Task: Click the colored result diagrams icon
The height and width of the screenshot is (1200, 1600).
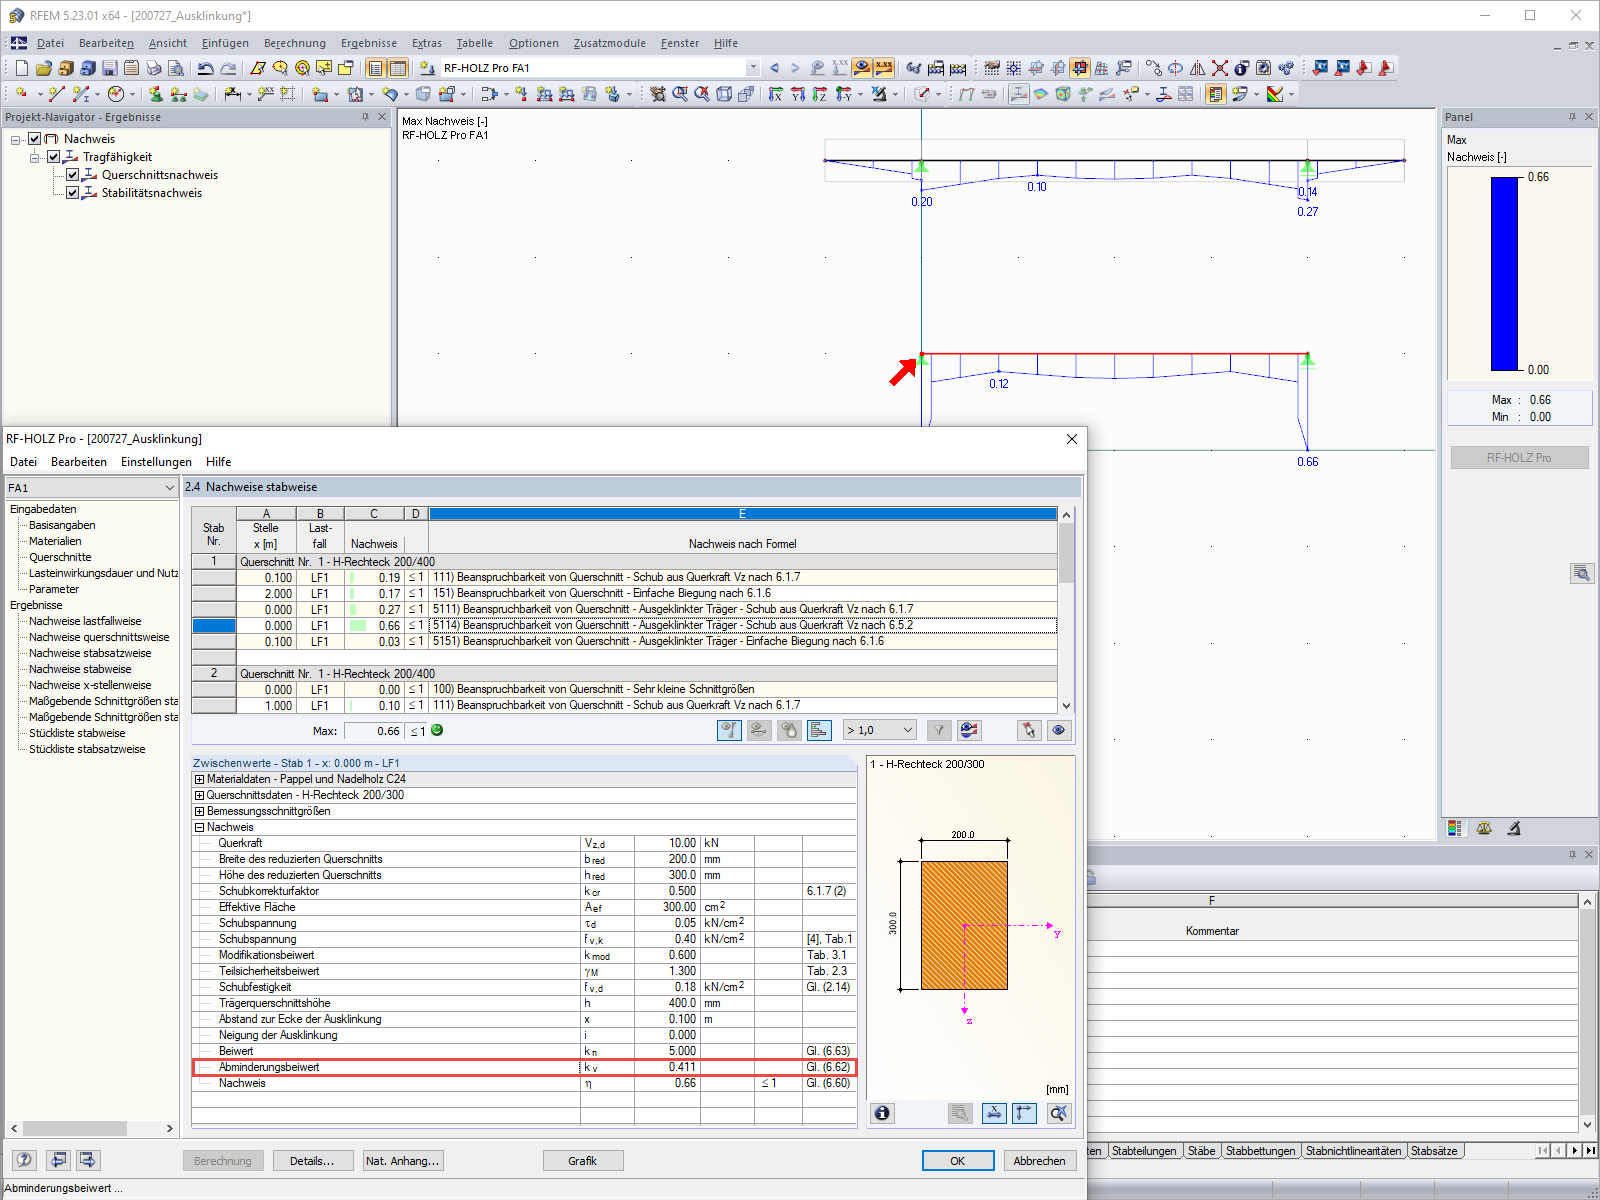Action: click(969, 731)
